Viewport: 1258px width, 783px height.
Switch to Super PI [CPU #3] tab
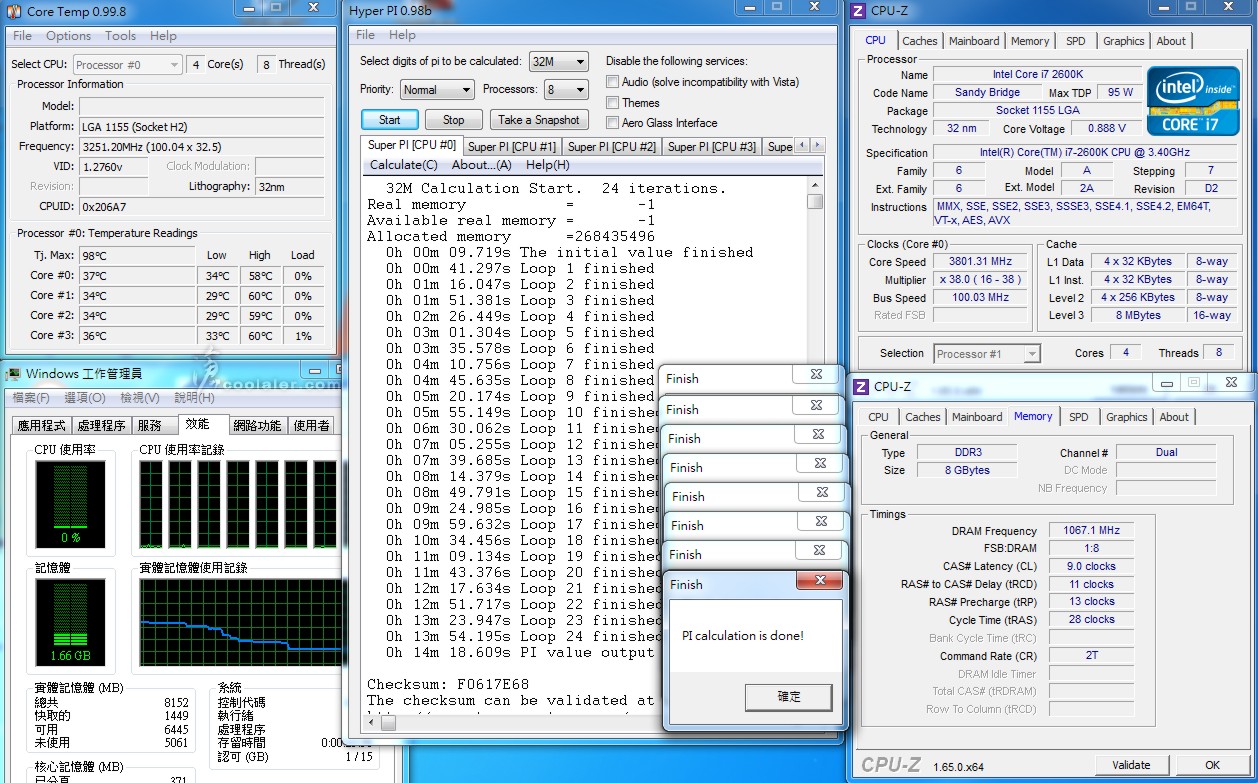coord(712,147)
